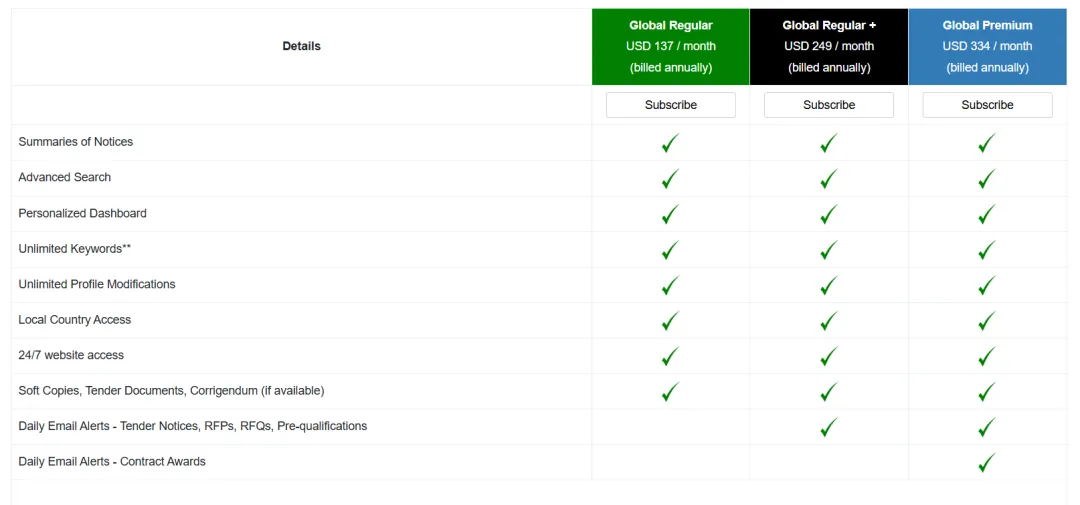Screen dimensions: 1080x505
Task: Click Global Premium checkmark for Advanced Search
Action: [x=987, y=179]
